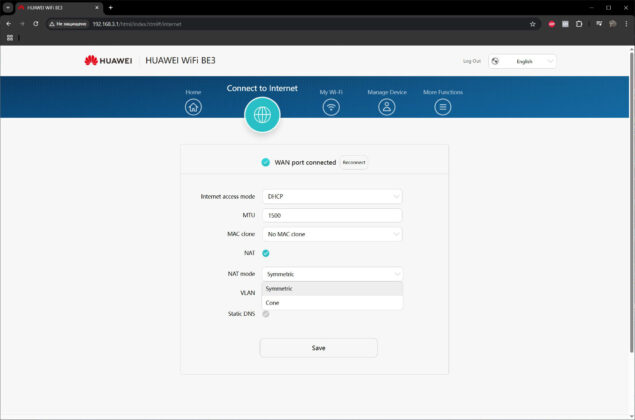
Task: Open the browser extensions puzzle icon
Action: (x=579, y=24)
